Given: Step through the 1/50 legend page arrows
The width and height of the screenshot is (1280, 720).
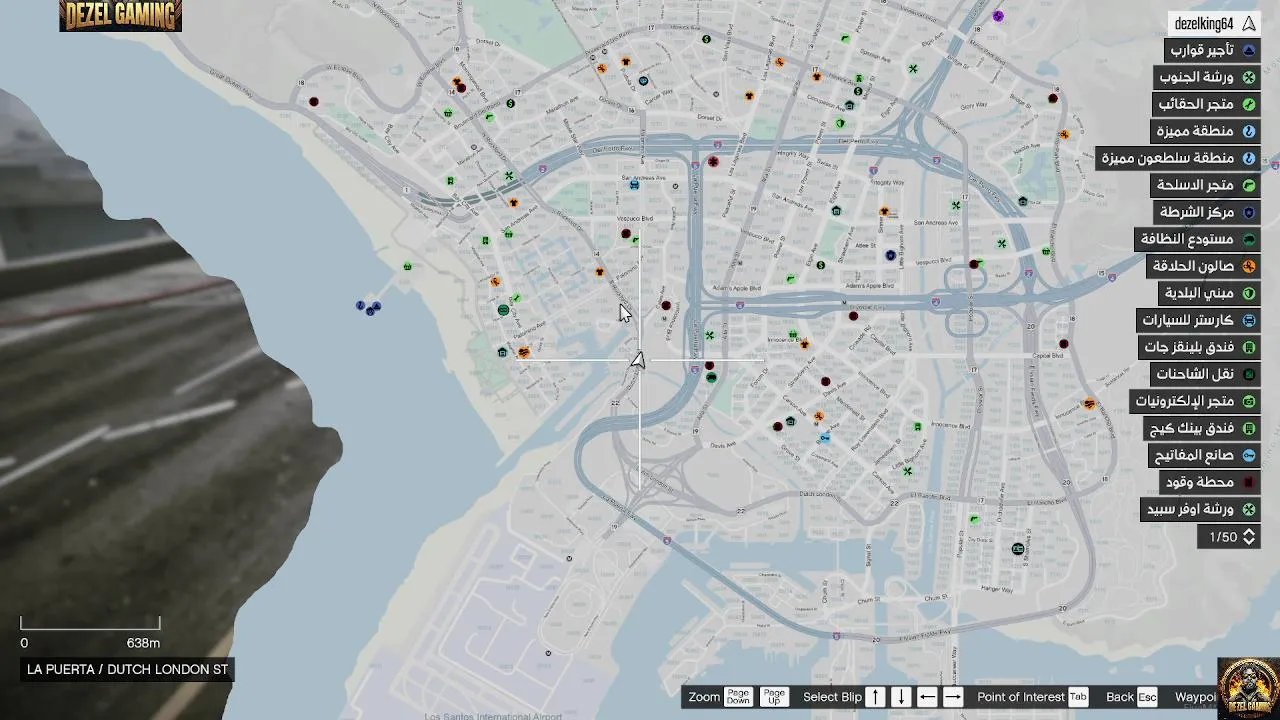Looking at the screenshot, I should 1248,537.
